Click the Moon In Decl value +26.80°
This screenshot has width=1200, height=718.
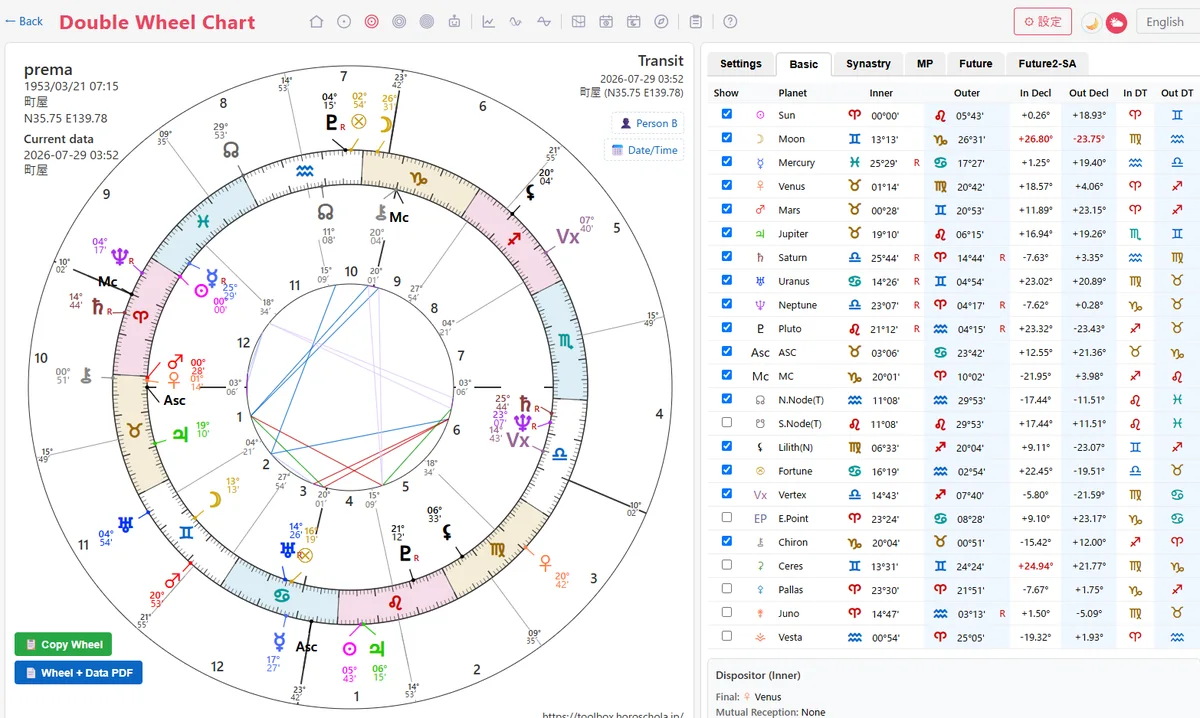[1036, 139]
